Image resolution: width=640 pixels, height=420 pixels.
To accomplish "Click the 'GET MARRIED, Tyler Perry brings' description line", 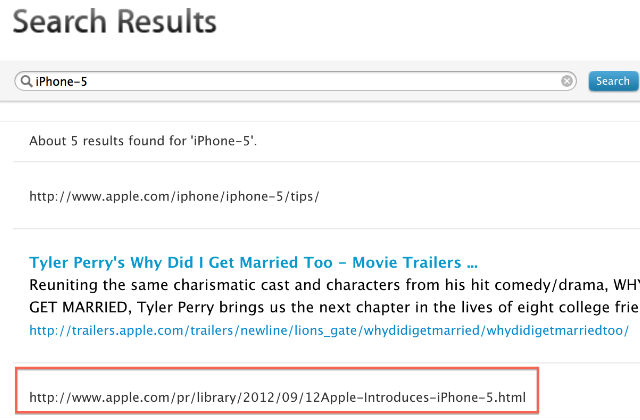I will (334, 307).
